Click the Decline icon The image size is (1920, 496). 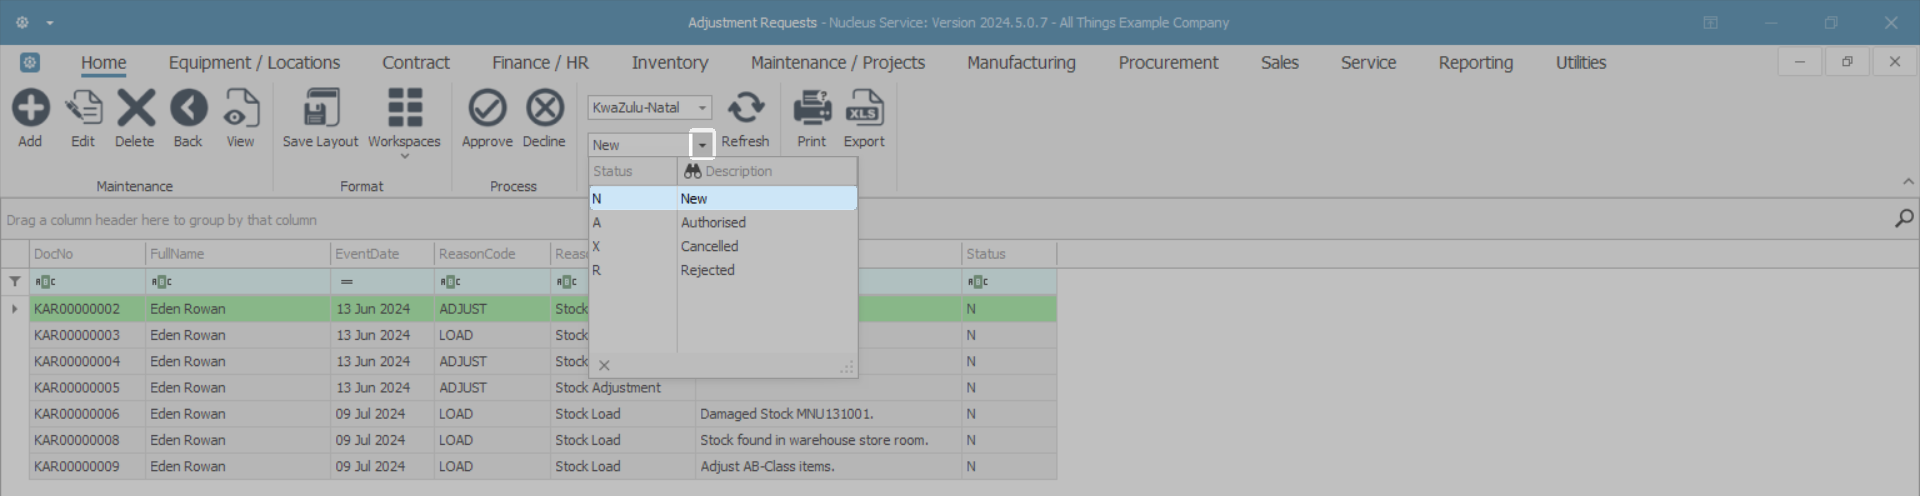544,108
